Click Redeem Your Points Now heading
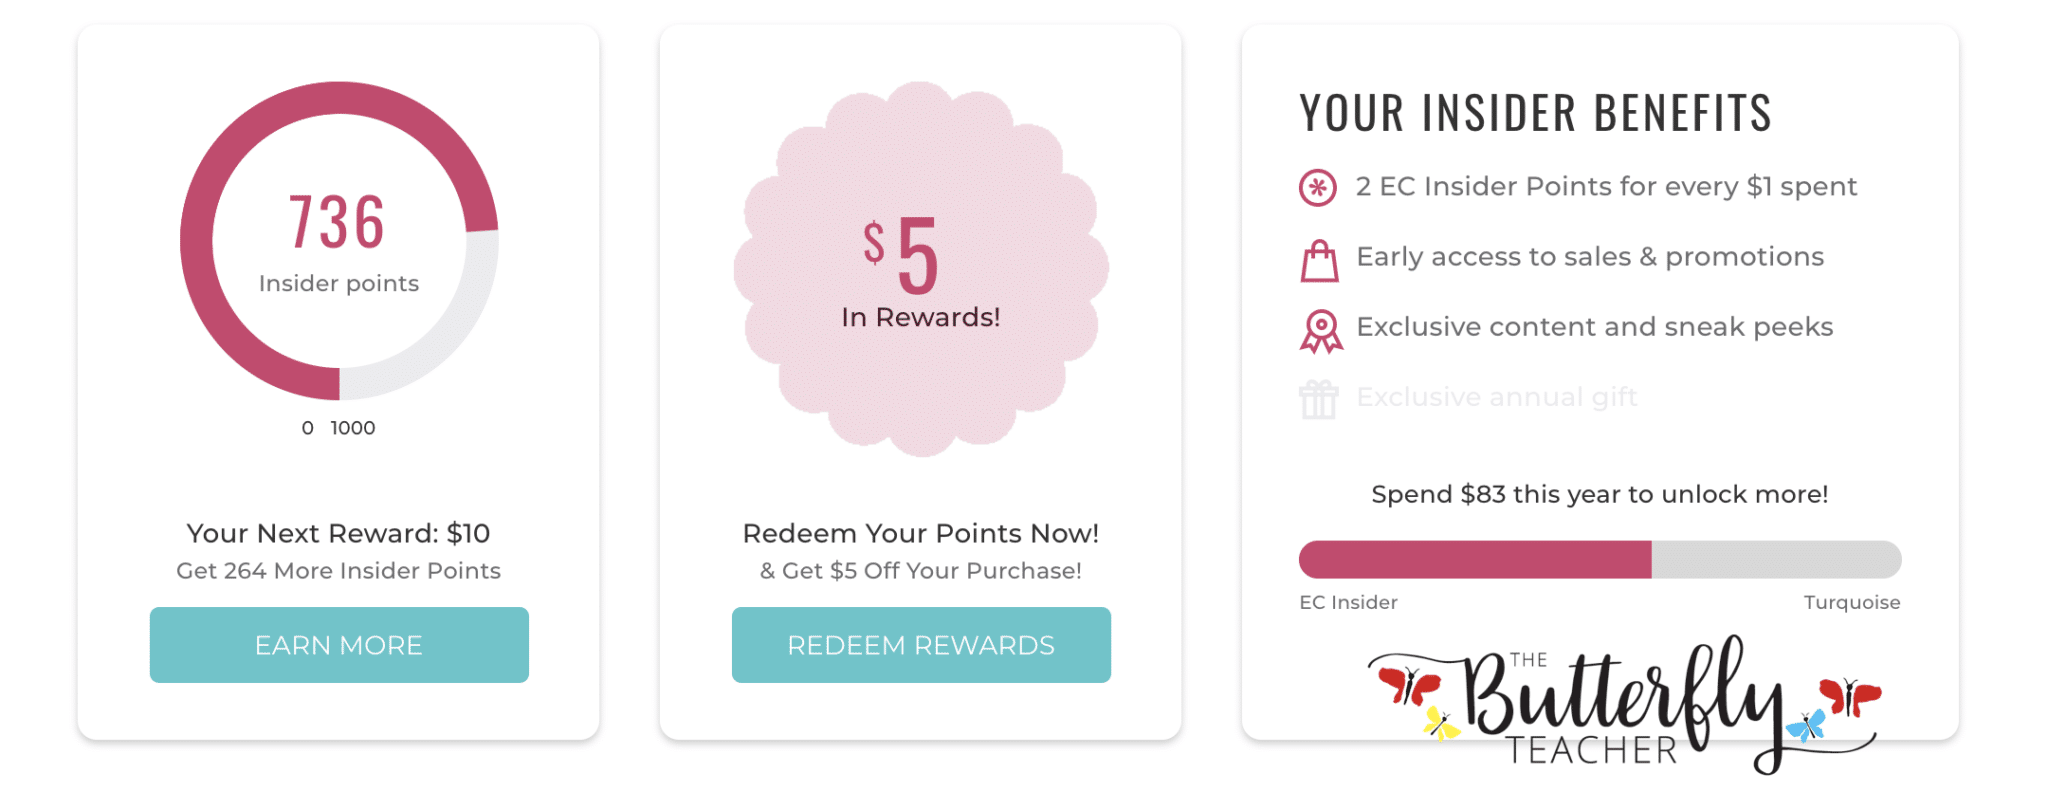Screen dimensions: 2048x810 [x=921, y=533]
